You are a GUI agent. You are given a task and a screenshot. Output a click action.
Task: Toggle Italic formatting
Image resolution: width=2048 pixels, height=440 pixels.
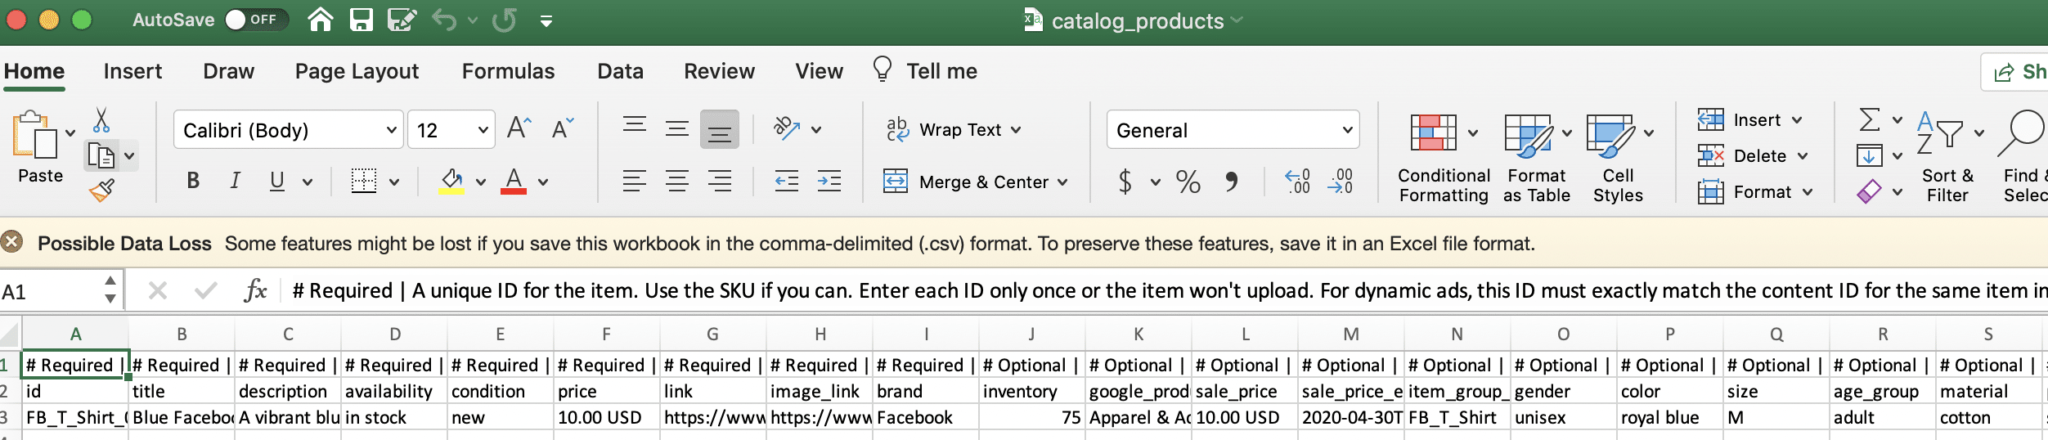235,181
